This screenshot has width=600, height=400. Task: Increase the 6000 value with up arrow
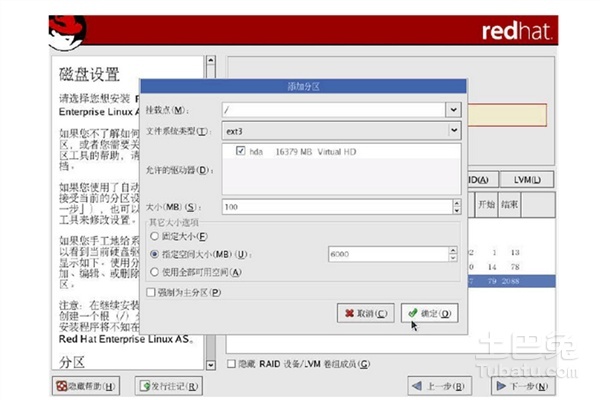point(453,250)
